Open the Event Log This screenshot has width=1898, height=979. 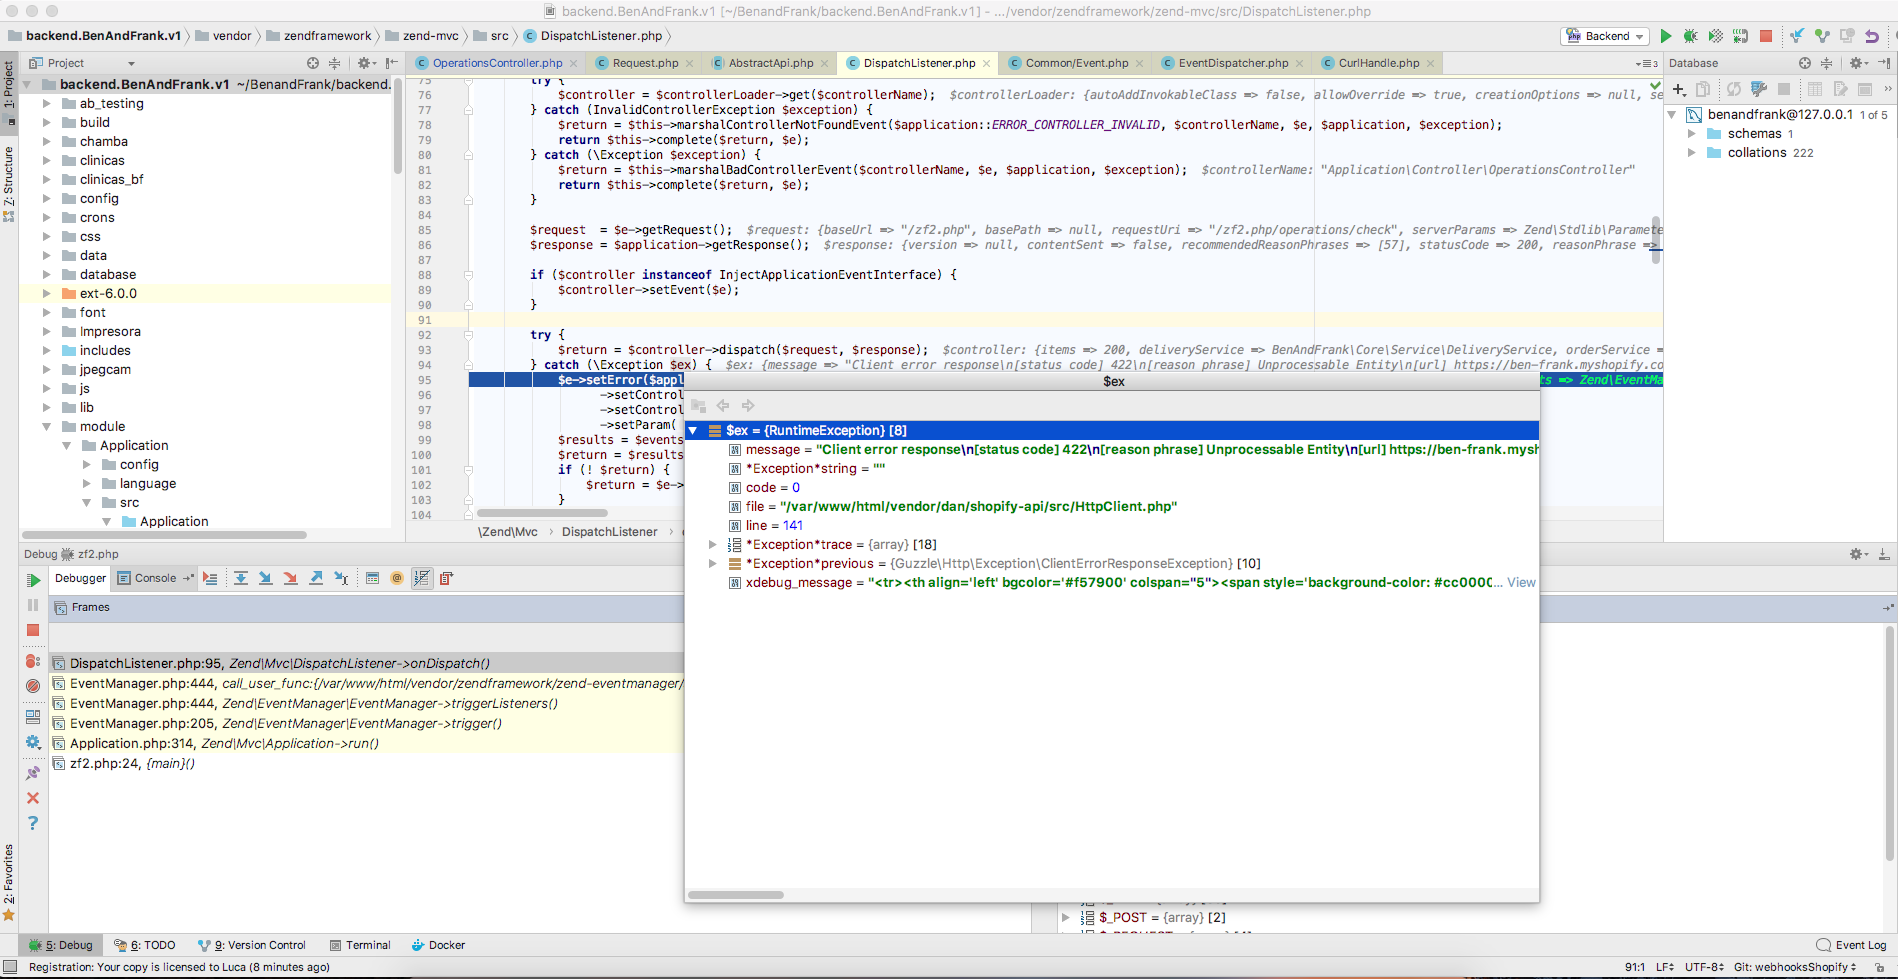1851,945
